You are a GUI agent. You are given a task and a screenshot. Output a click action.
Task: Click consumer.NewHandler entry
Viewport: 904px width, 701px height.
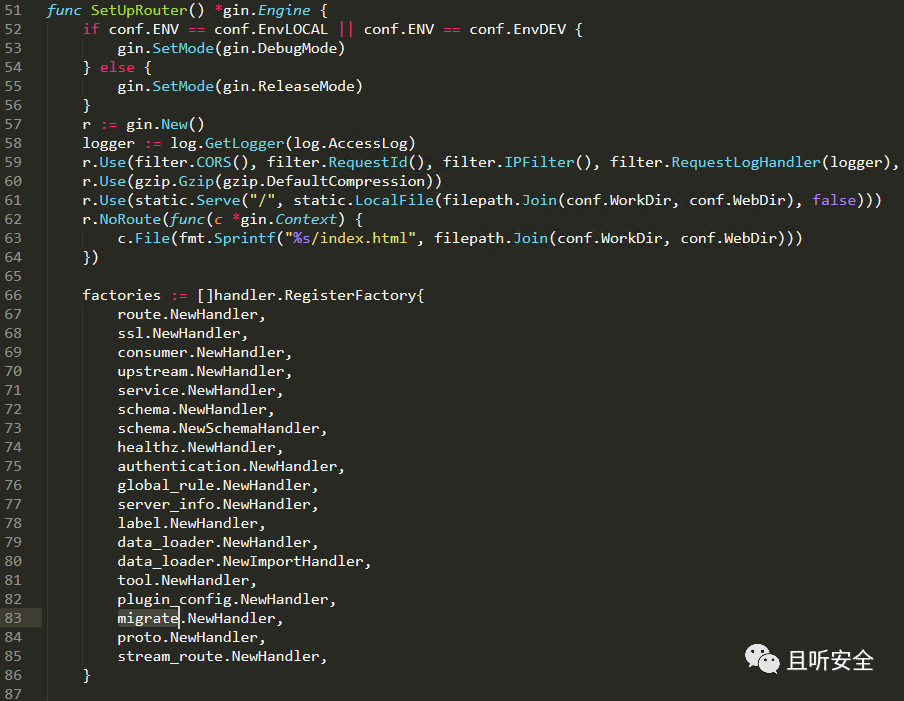pos(201,353)
